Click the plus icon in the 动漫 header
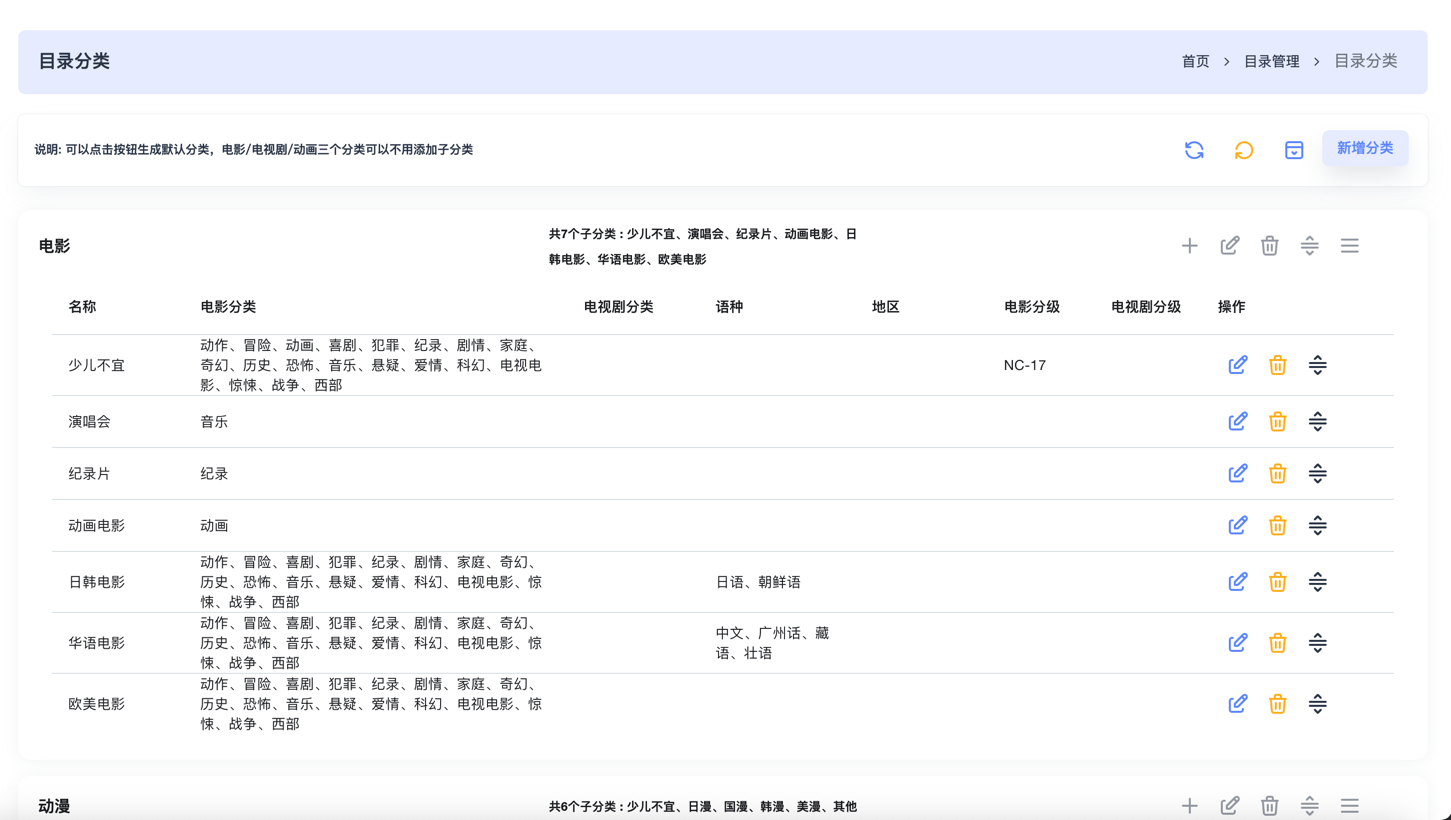Image resolution: width=1451 pixels, height=820 pixels. (1189, 806)
